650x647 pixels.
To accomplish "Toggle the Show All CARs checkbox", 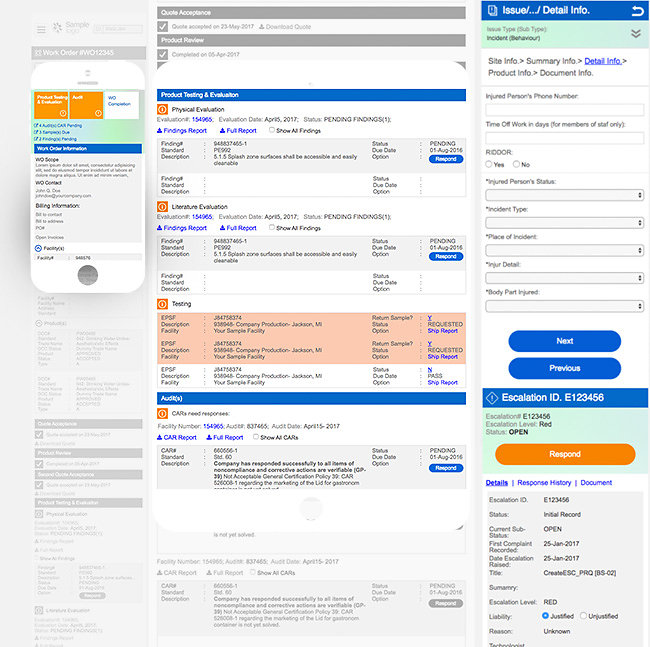I will (256, 437).
